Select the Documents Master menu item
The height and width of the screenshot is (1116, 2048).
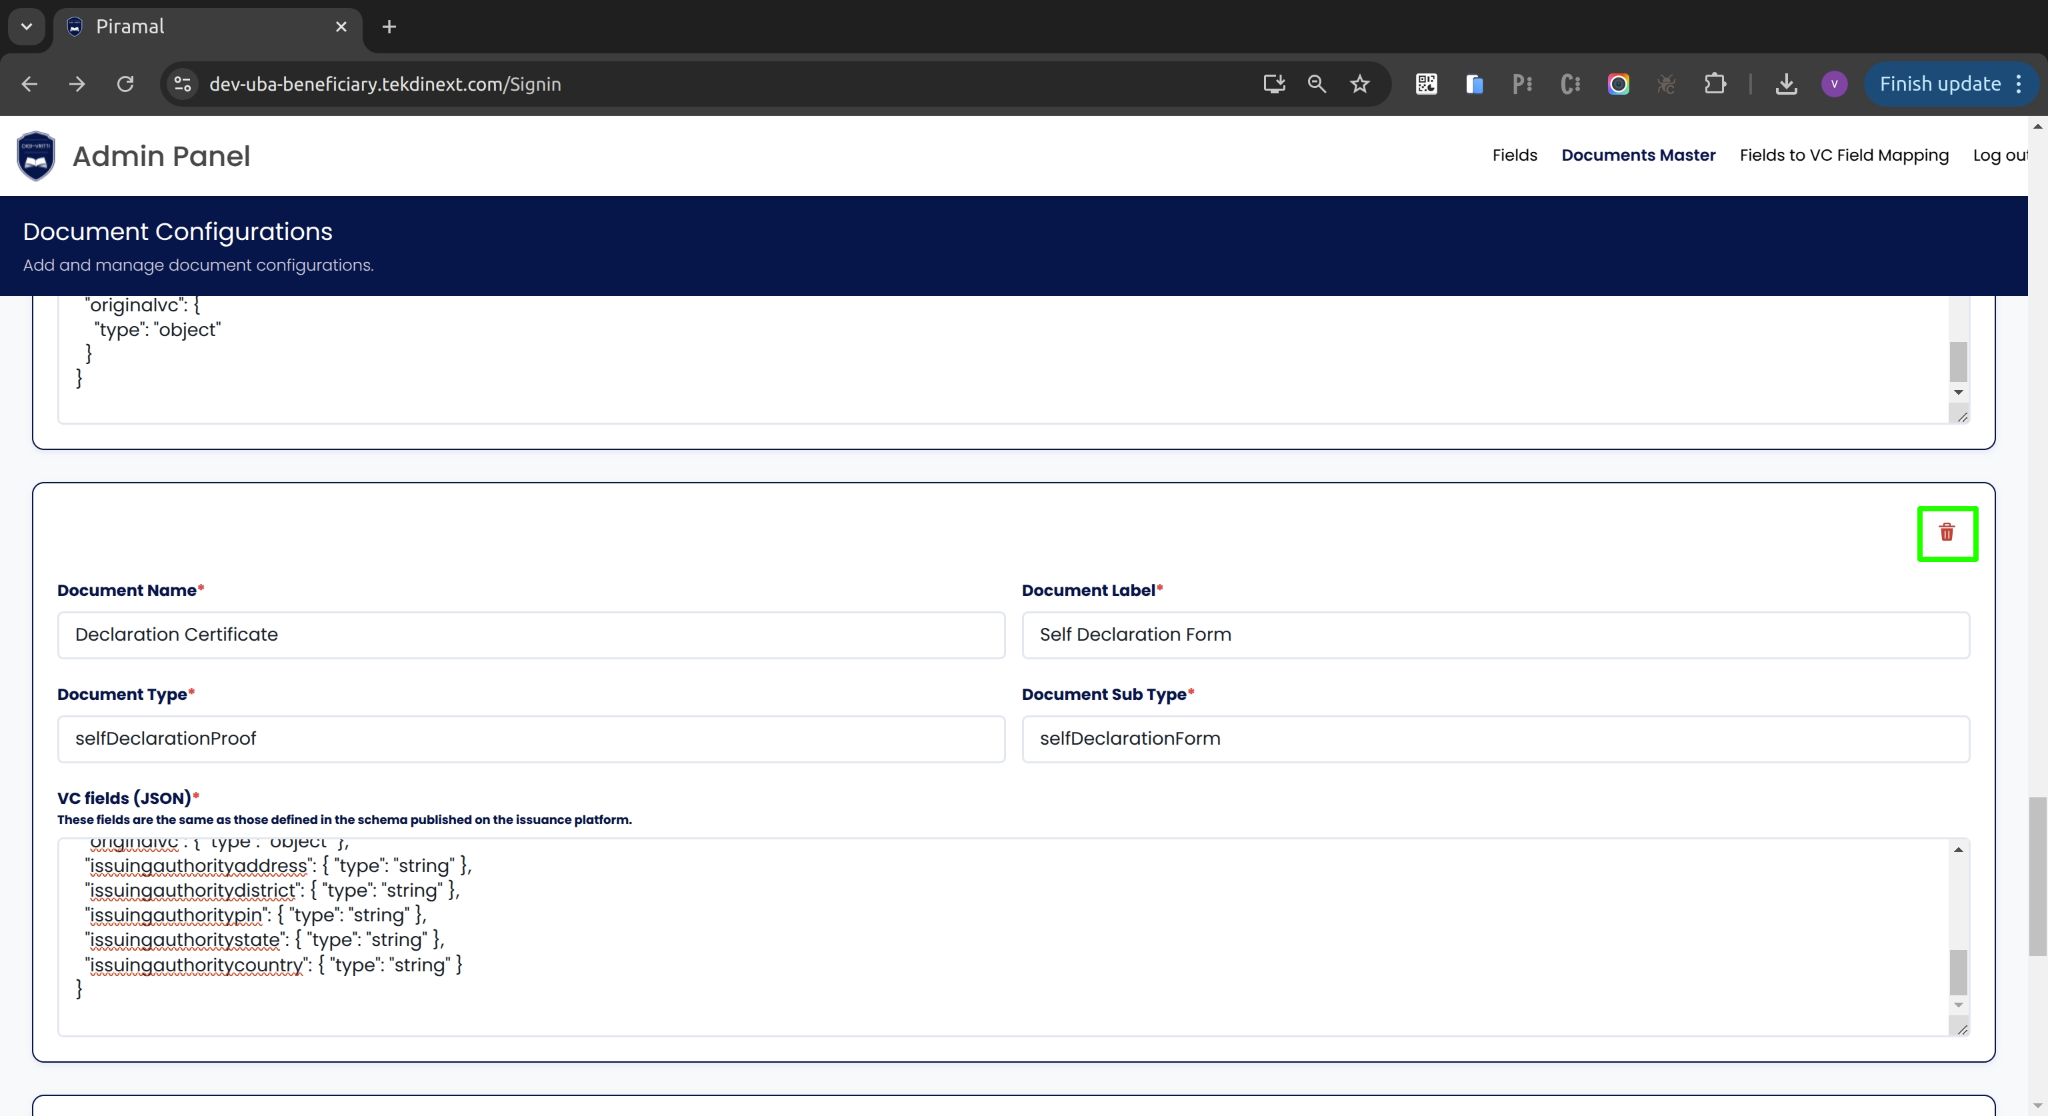click(1638, 155)
